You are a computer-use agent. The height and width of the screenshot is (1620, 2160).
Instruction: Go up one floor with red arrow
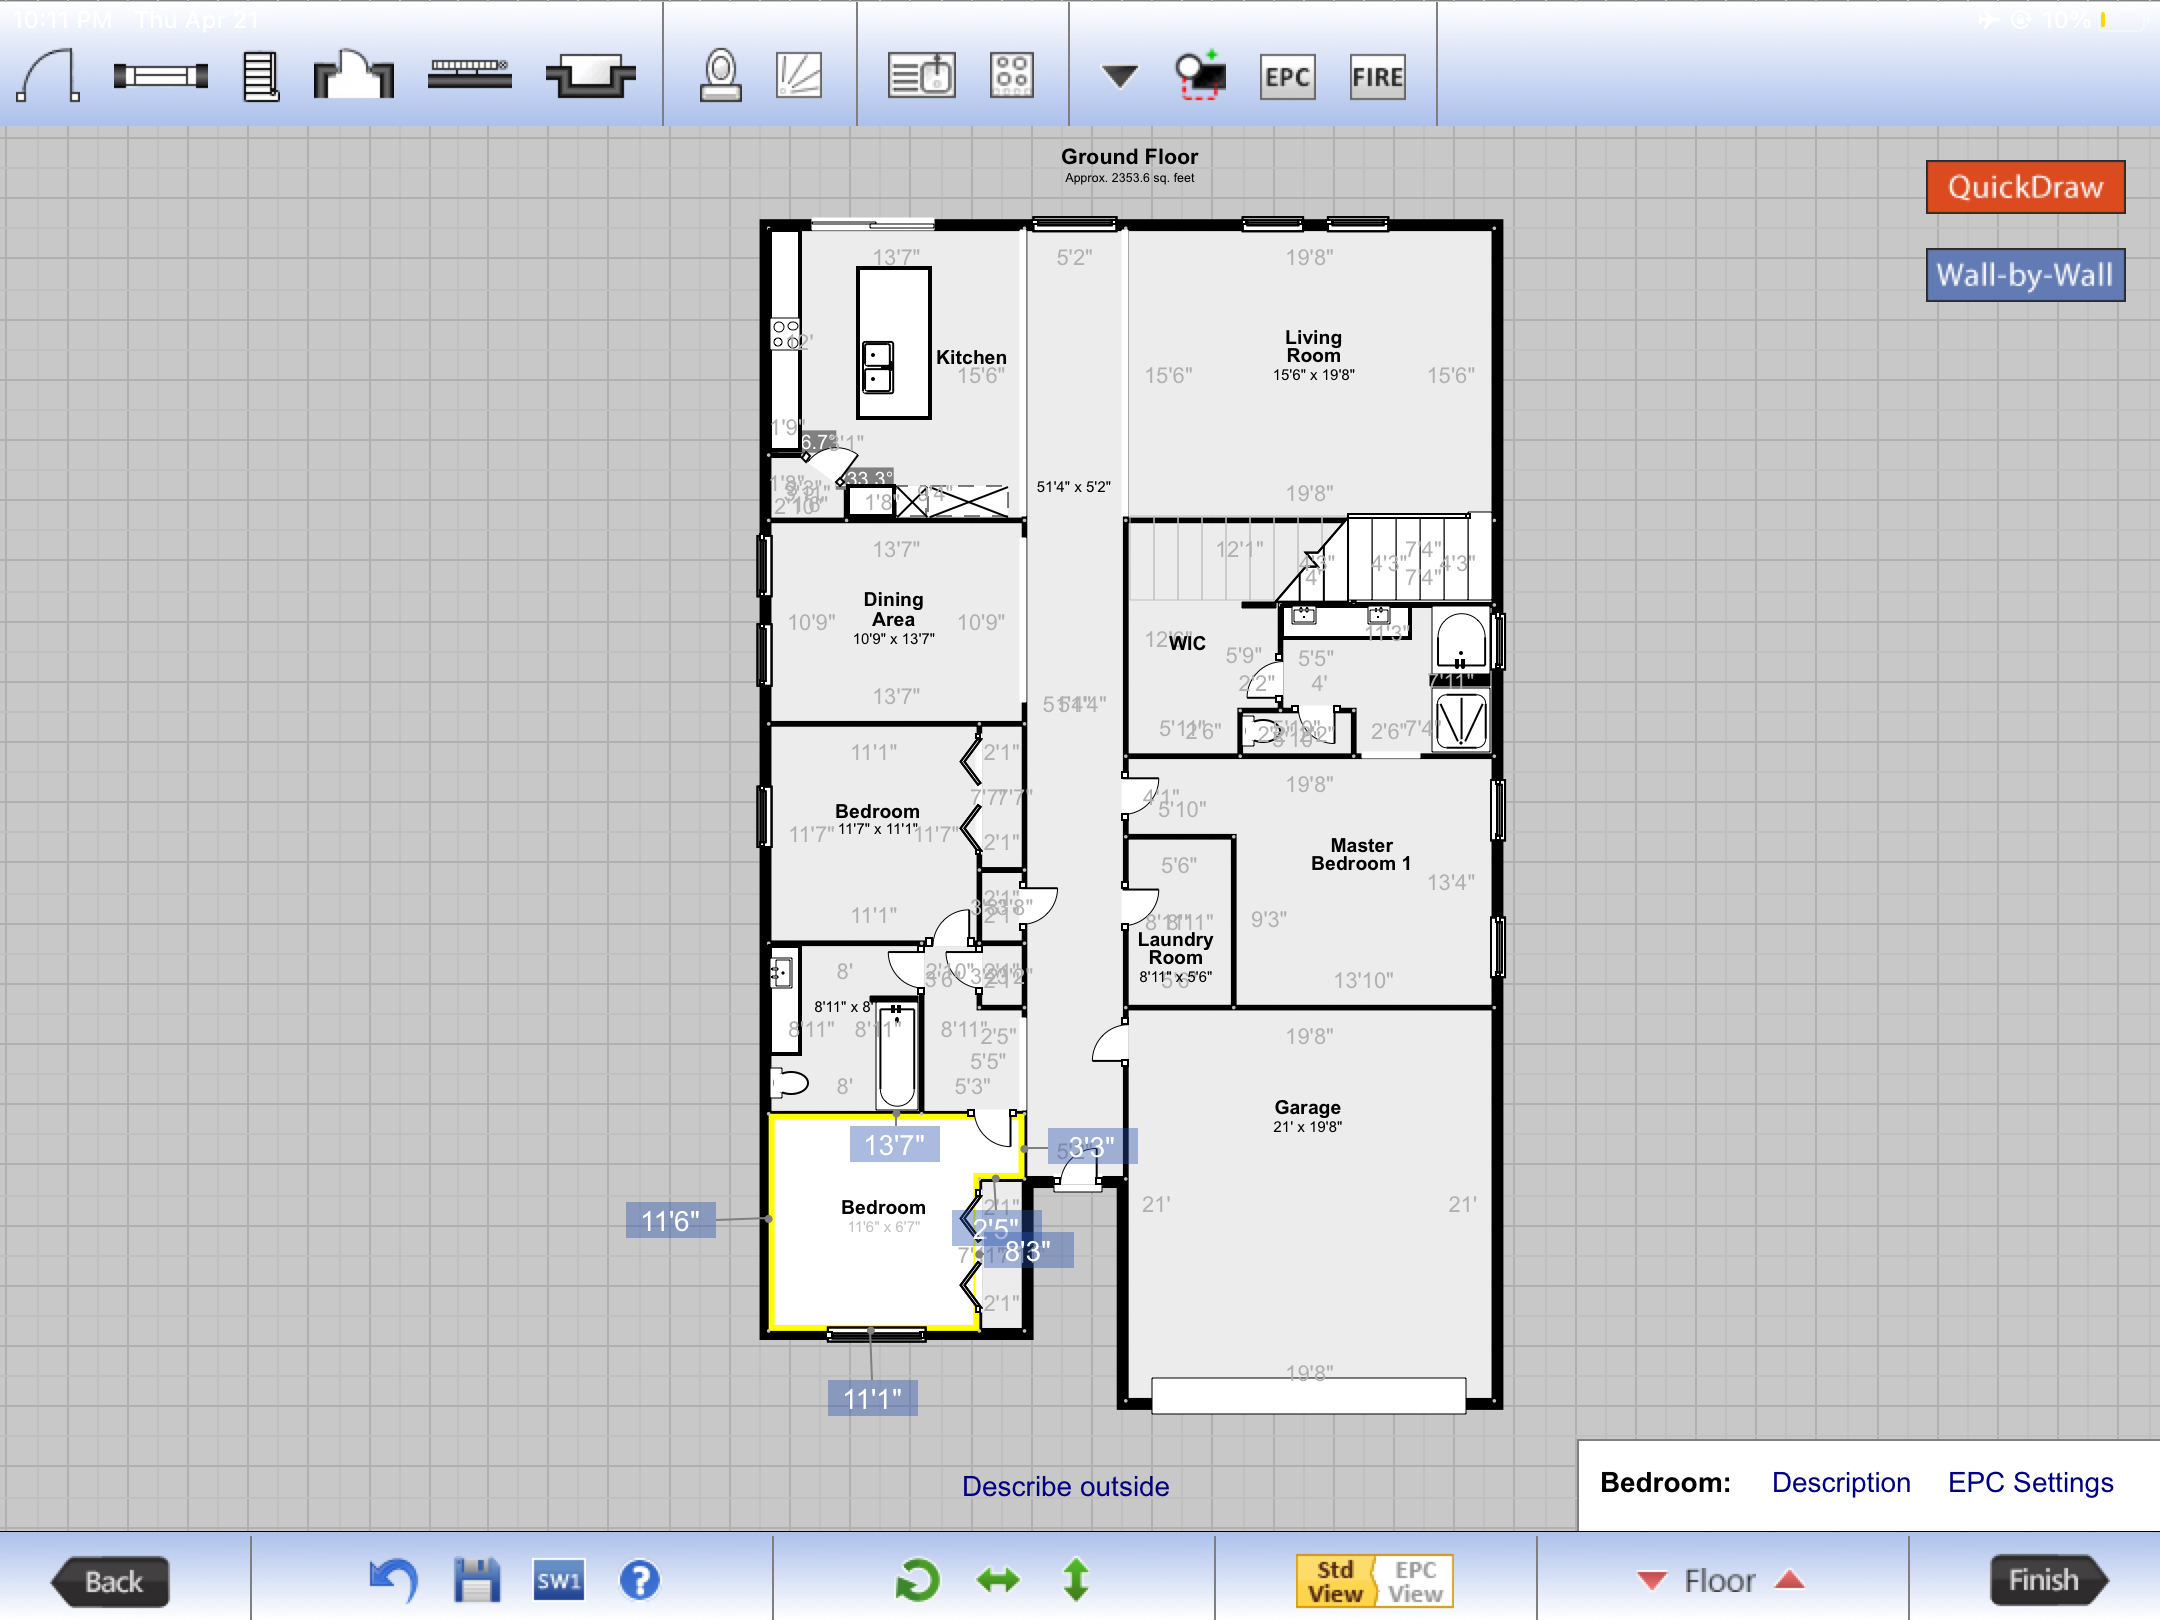(1790, 1580)
